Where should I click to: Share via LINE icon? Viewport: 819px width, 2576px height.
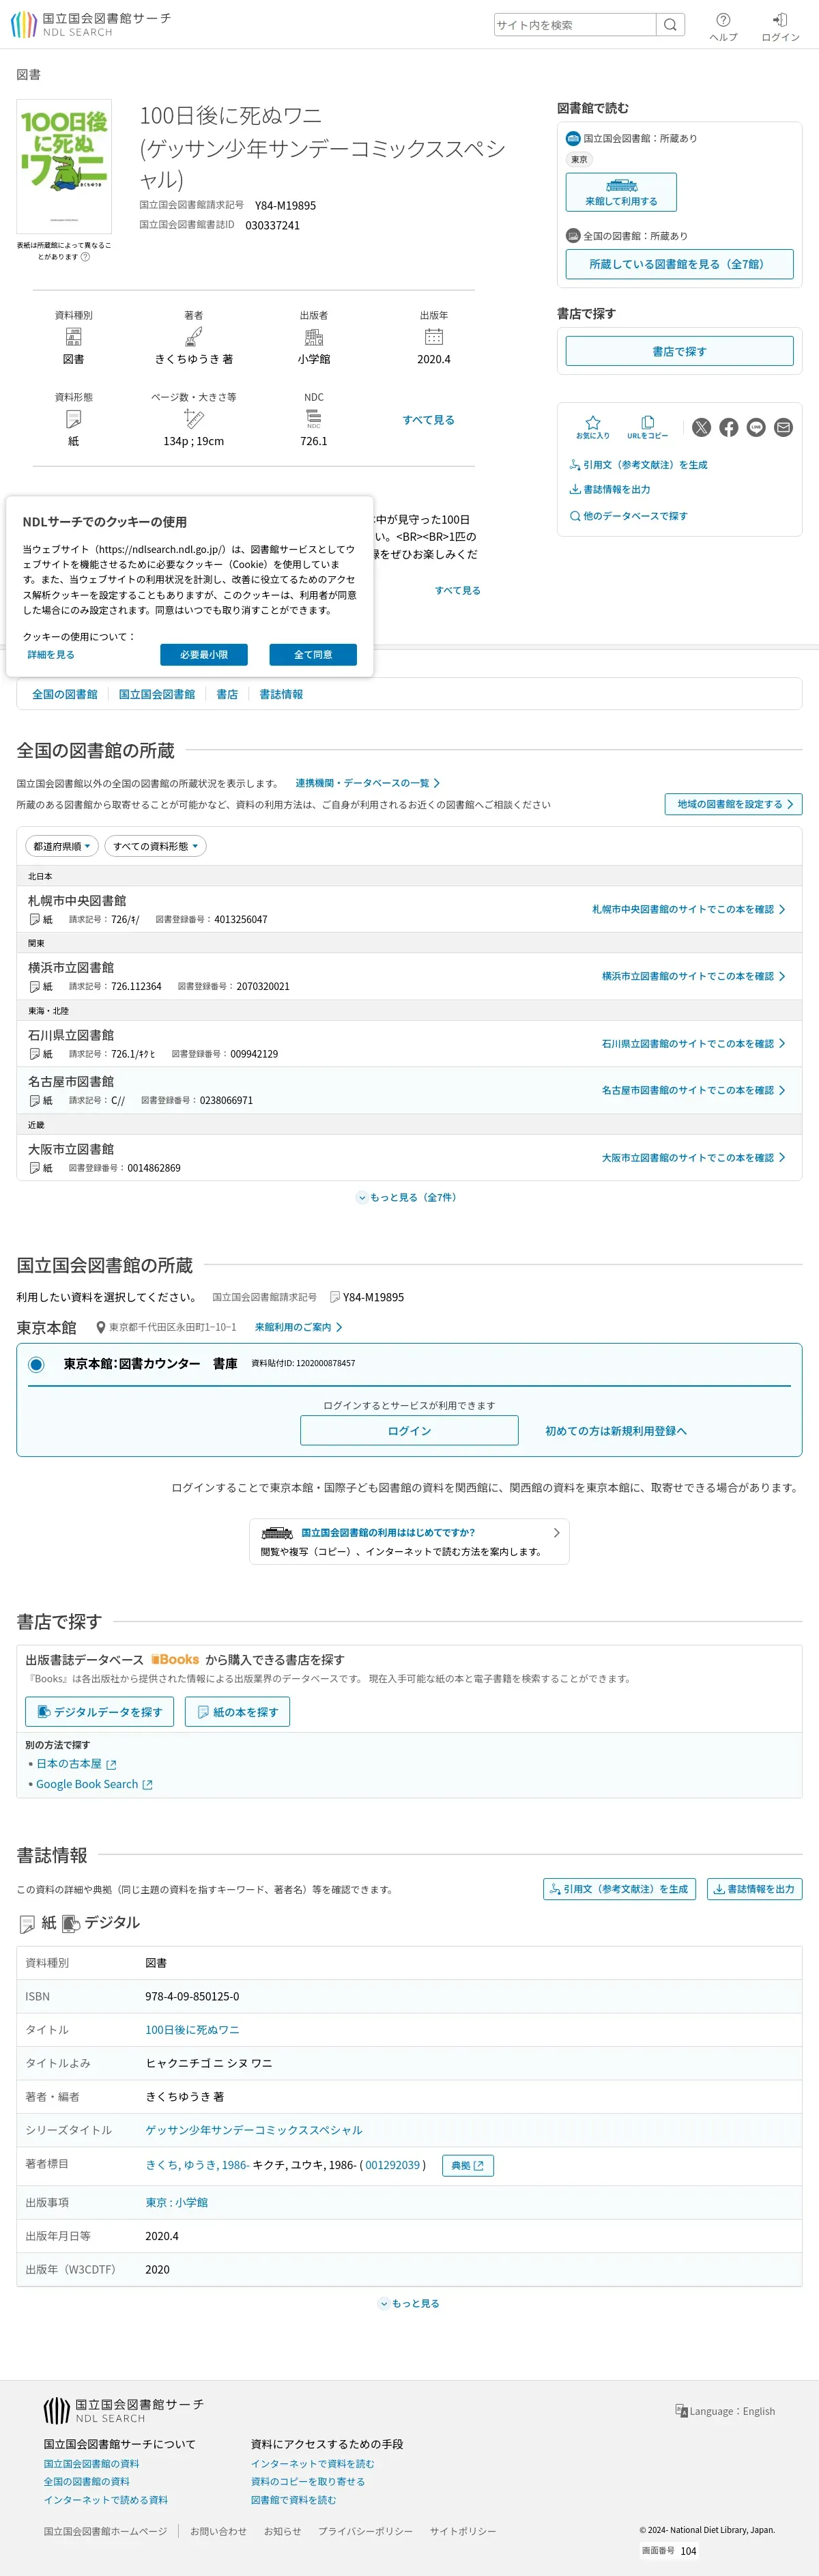tap(756, 427)
